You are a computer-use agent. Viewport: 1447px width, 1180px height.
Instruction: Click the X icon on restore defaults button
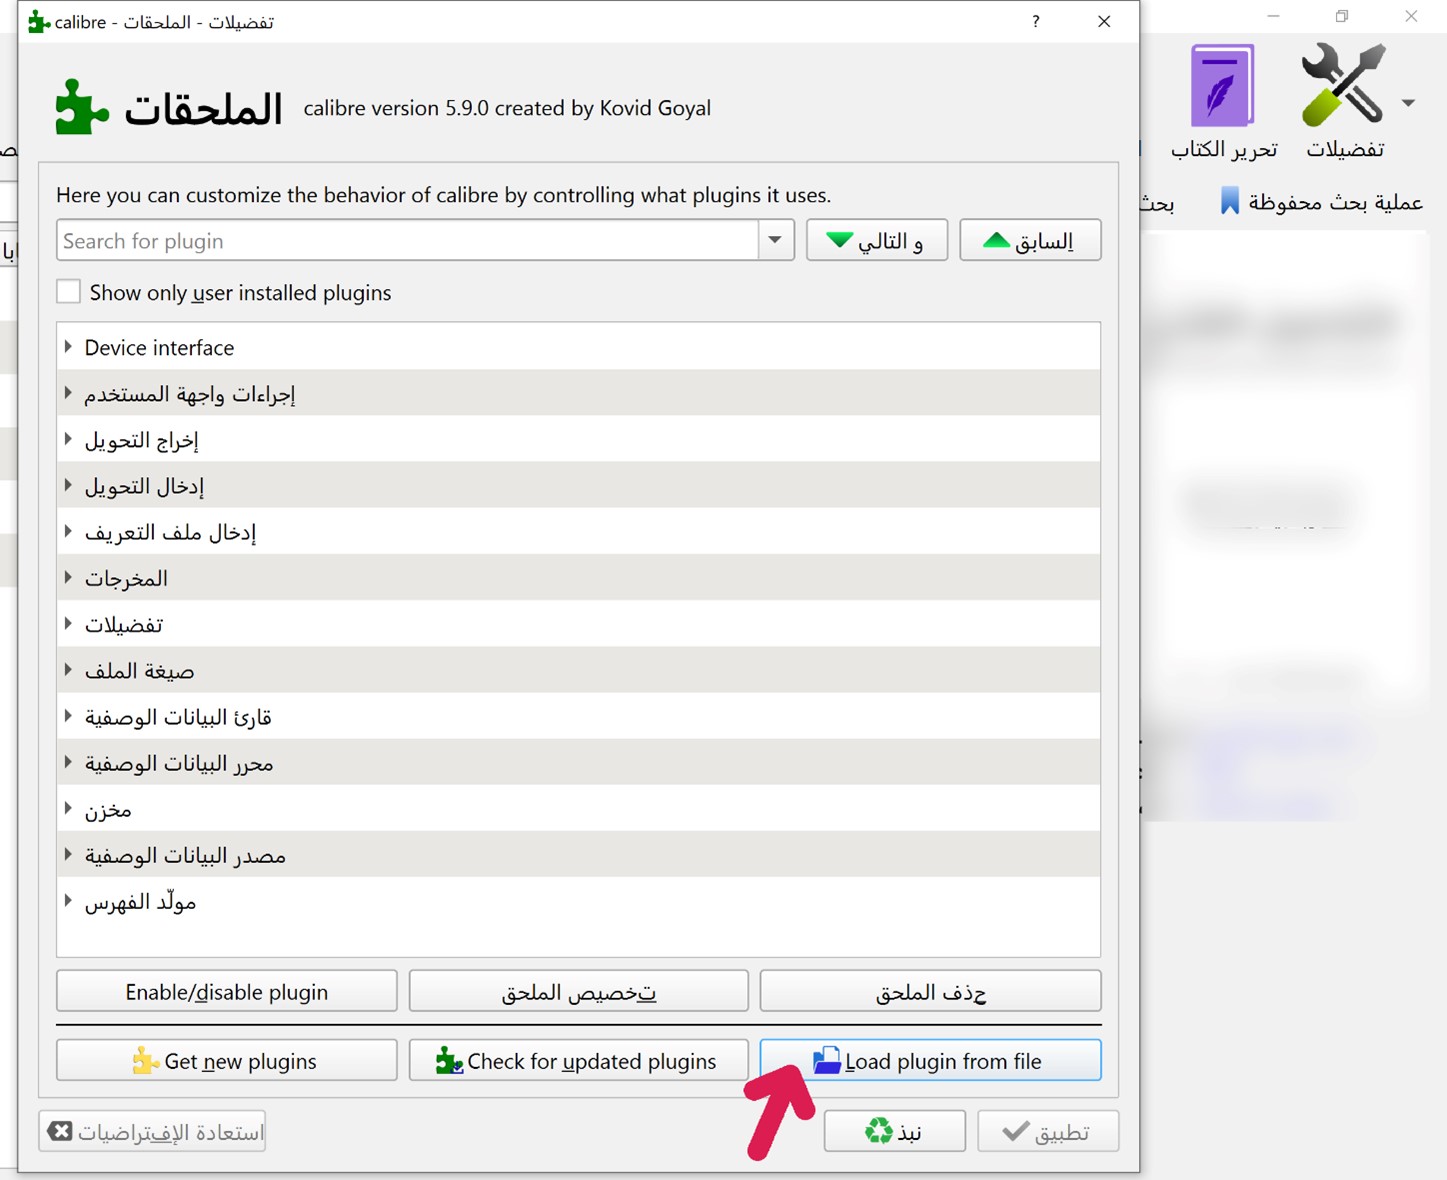click(60, 1131)
